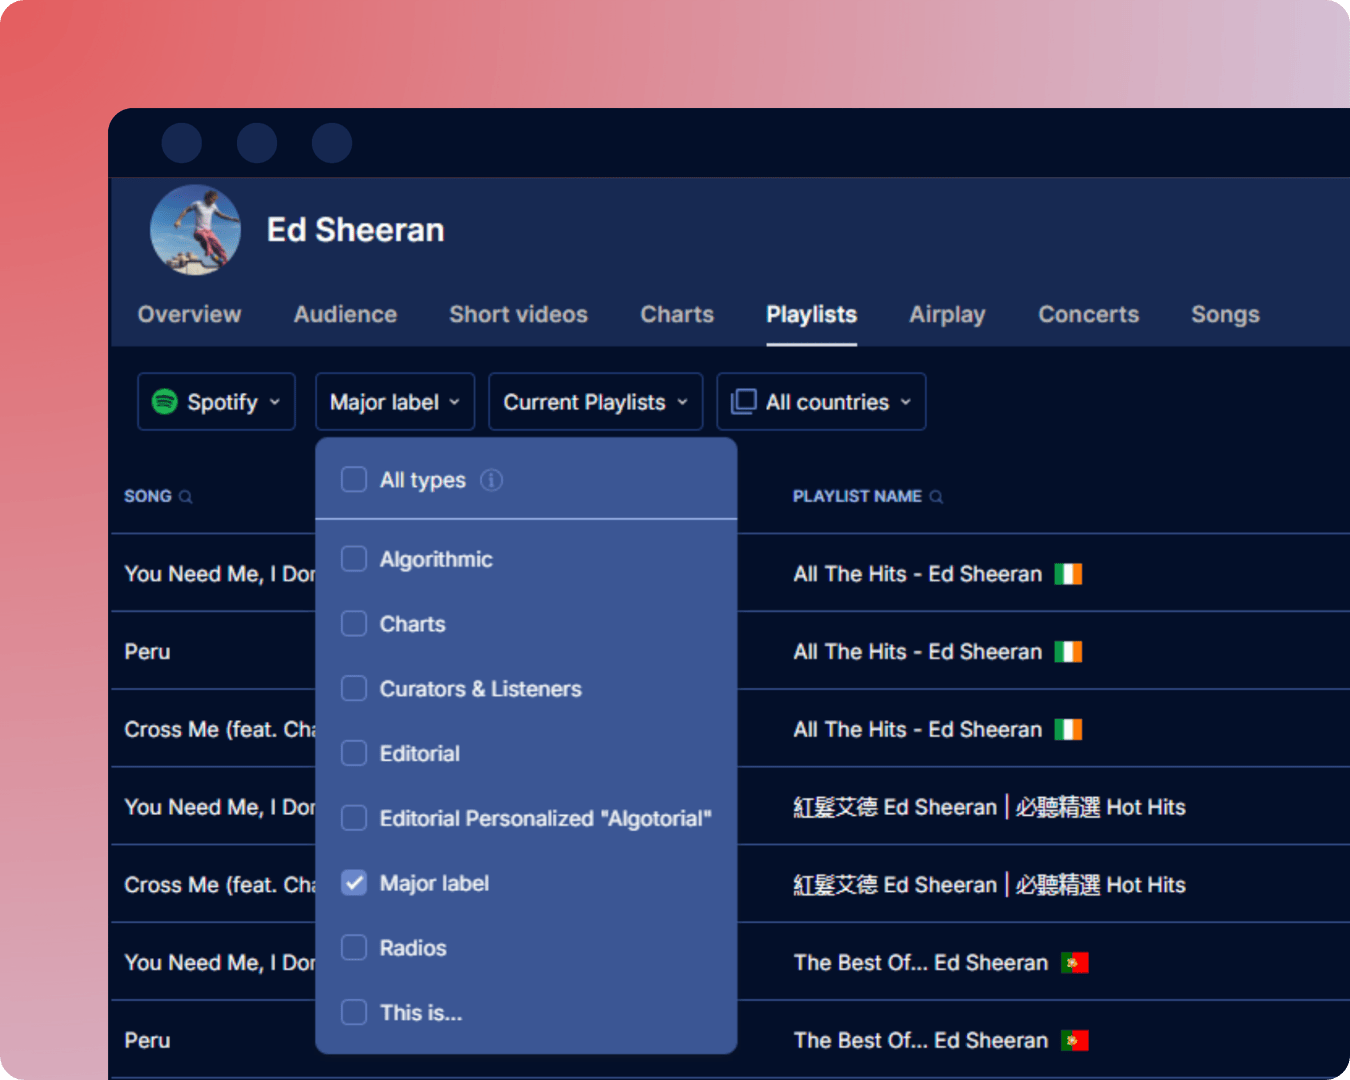
Task: Open the Concerts tab
Action: click(x=1088, y=314)
